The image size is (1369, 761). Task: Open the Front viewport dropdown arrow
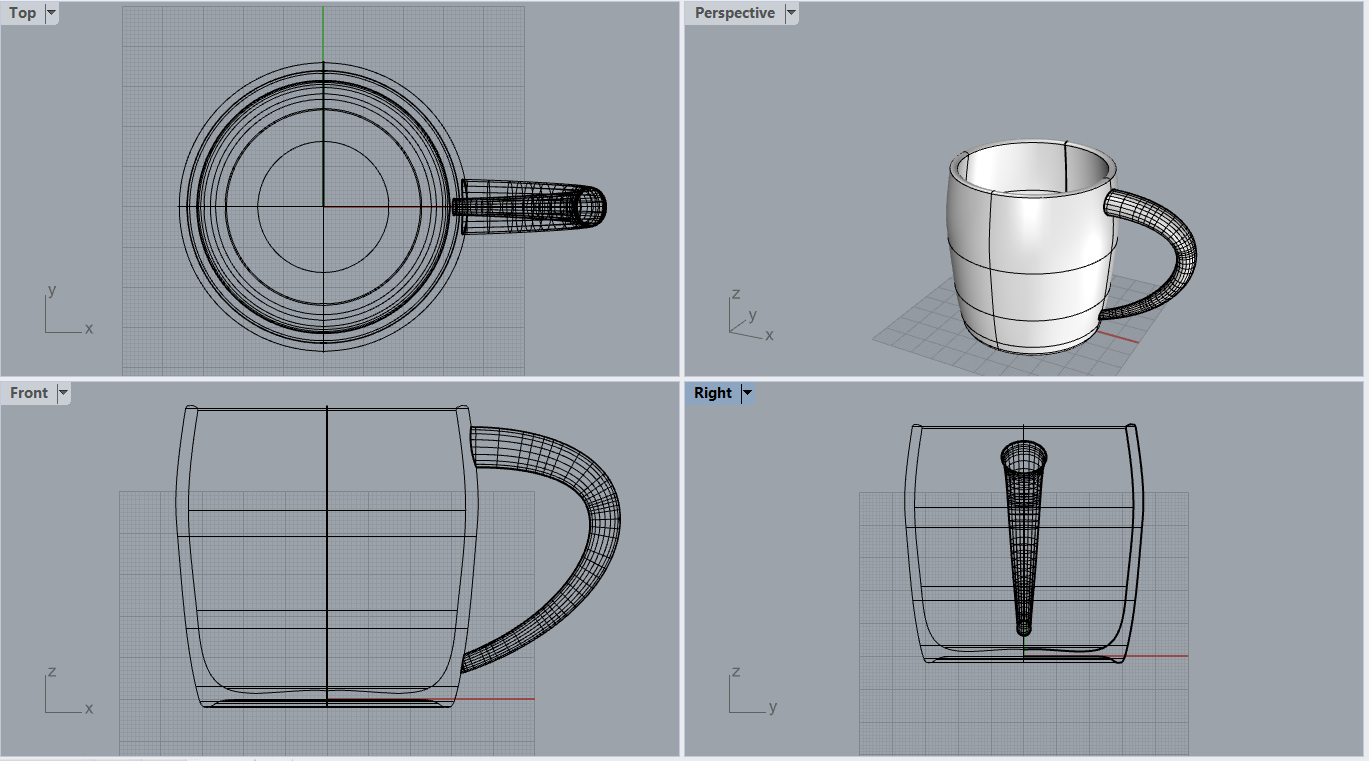64,393
